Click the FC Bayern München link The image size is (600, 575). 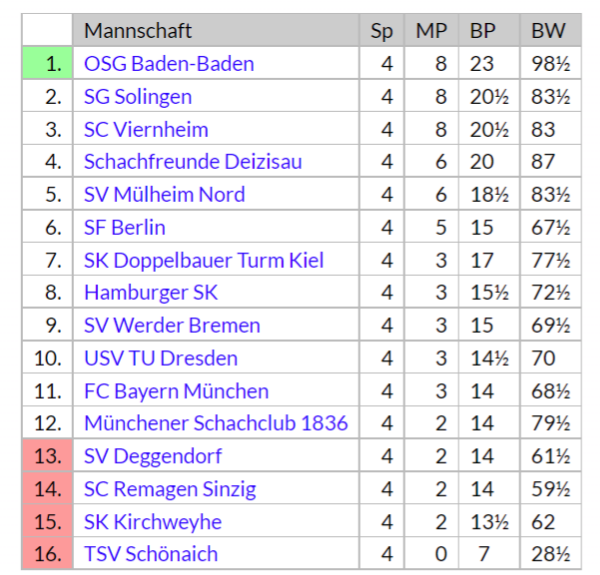tap(176, 391)
